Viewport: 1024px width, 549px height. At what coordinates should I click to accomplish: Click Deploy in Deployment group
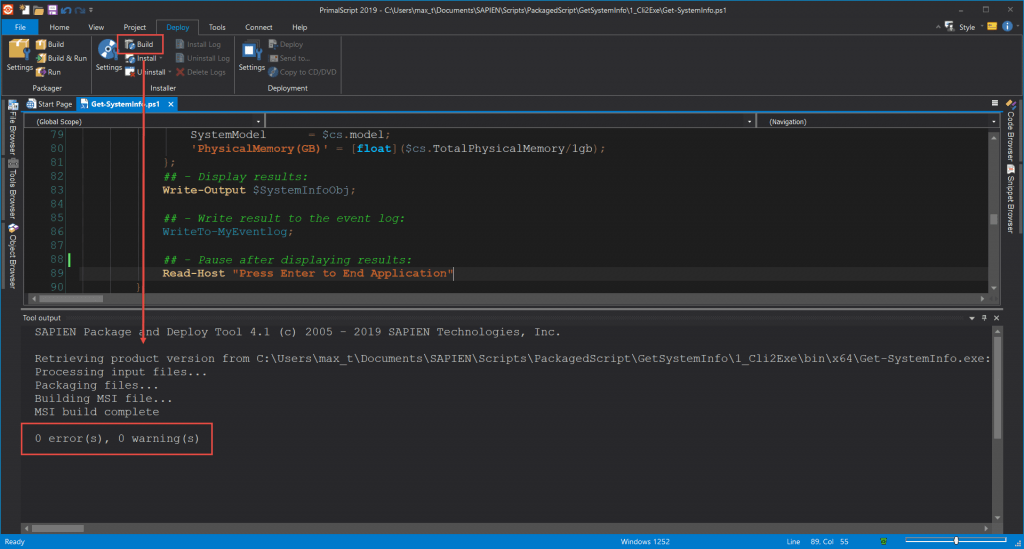(285, 44)
